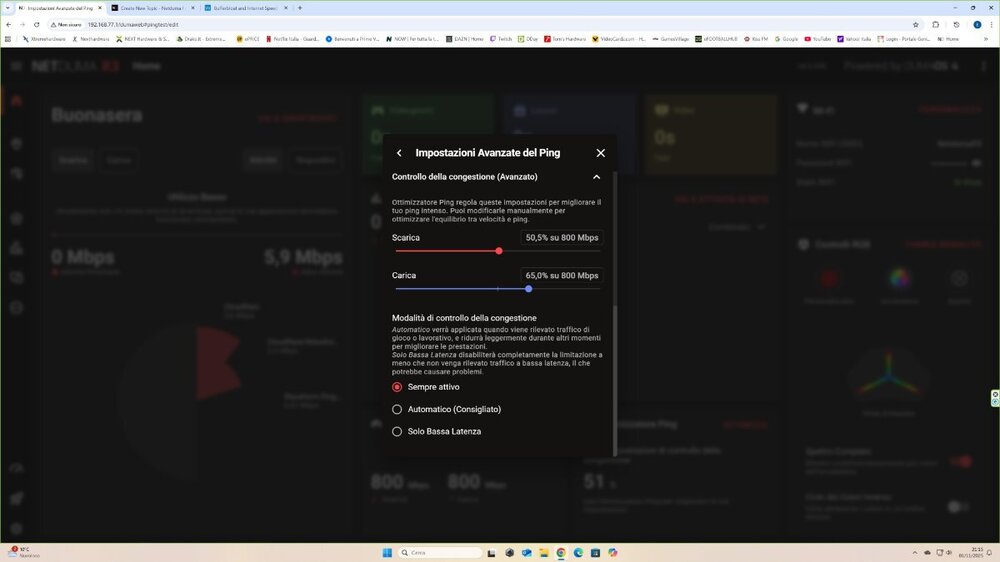Choose Automatico (Consigliato) mode

coord(397,409)
